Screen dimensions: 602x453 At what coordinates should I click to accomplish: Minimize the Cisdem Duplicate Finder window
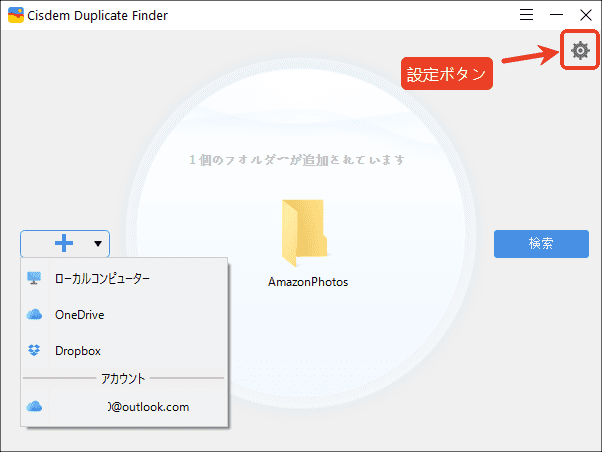[556, 15]
